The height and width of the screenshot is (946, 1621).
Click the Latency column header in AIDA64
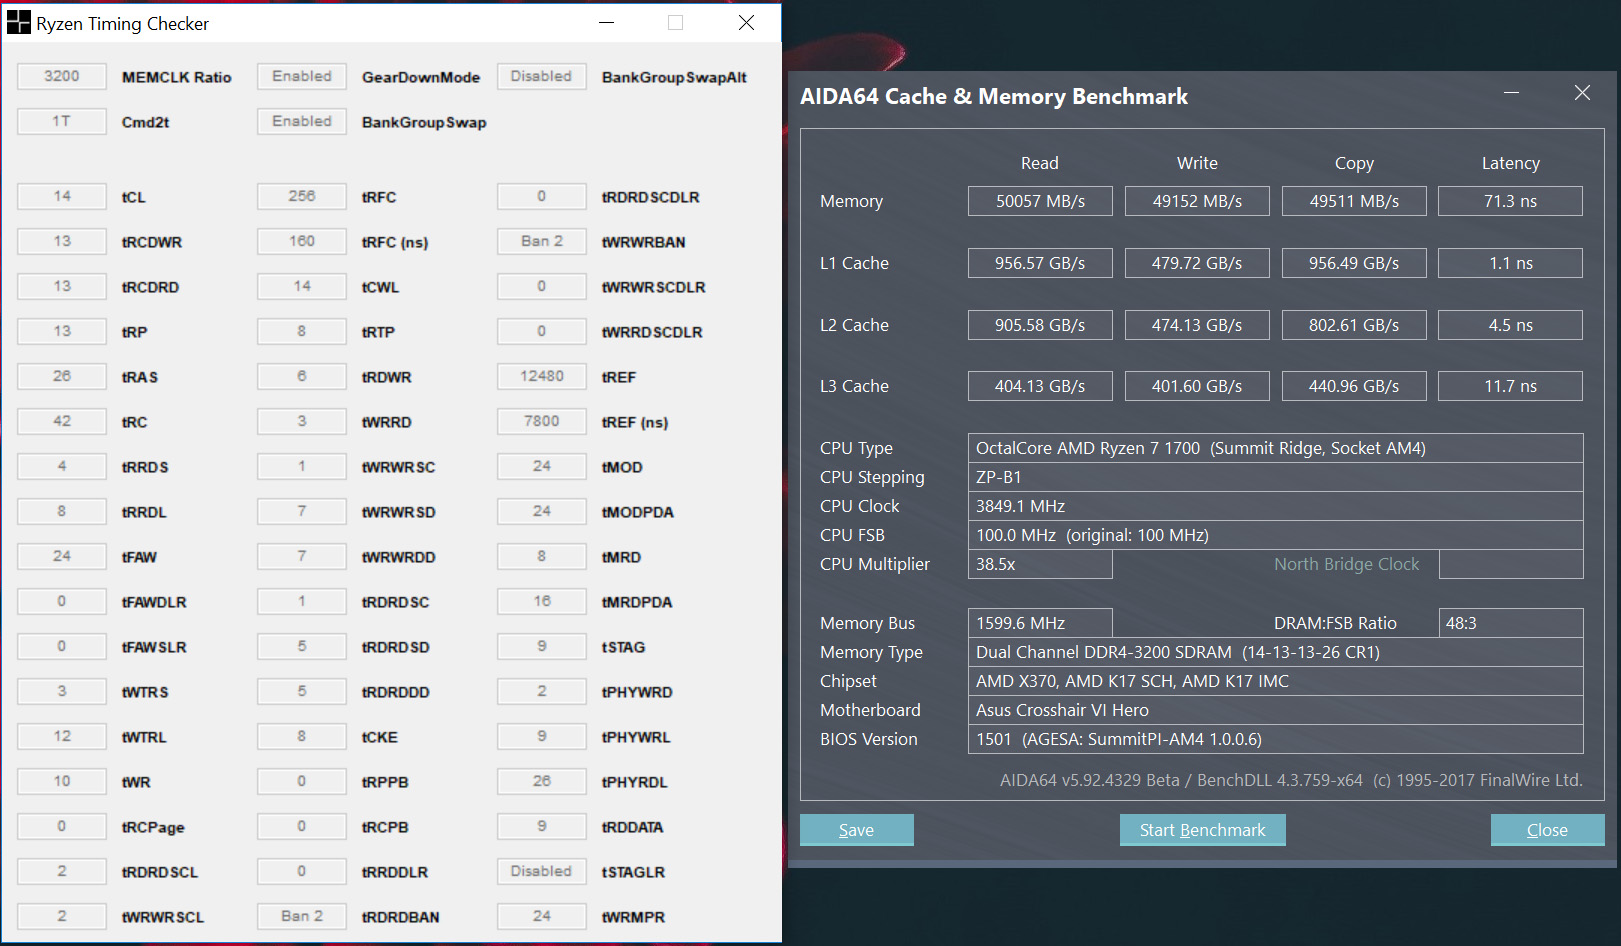1510,163
